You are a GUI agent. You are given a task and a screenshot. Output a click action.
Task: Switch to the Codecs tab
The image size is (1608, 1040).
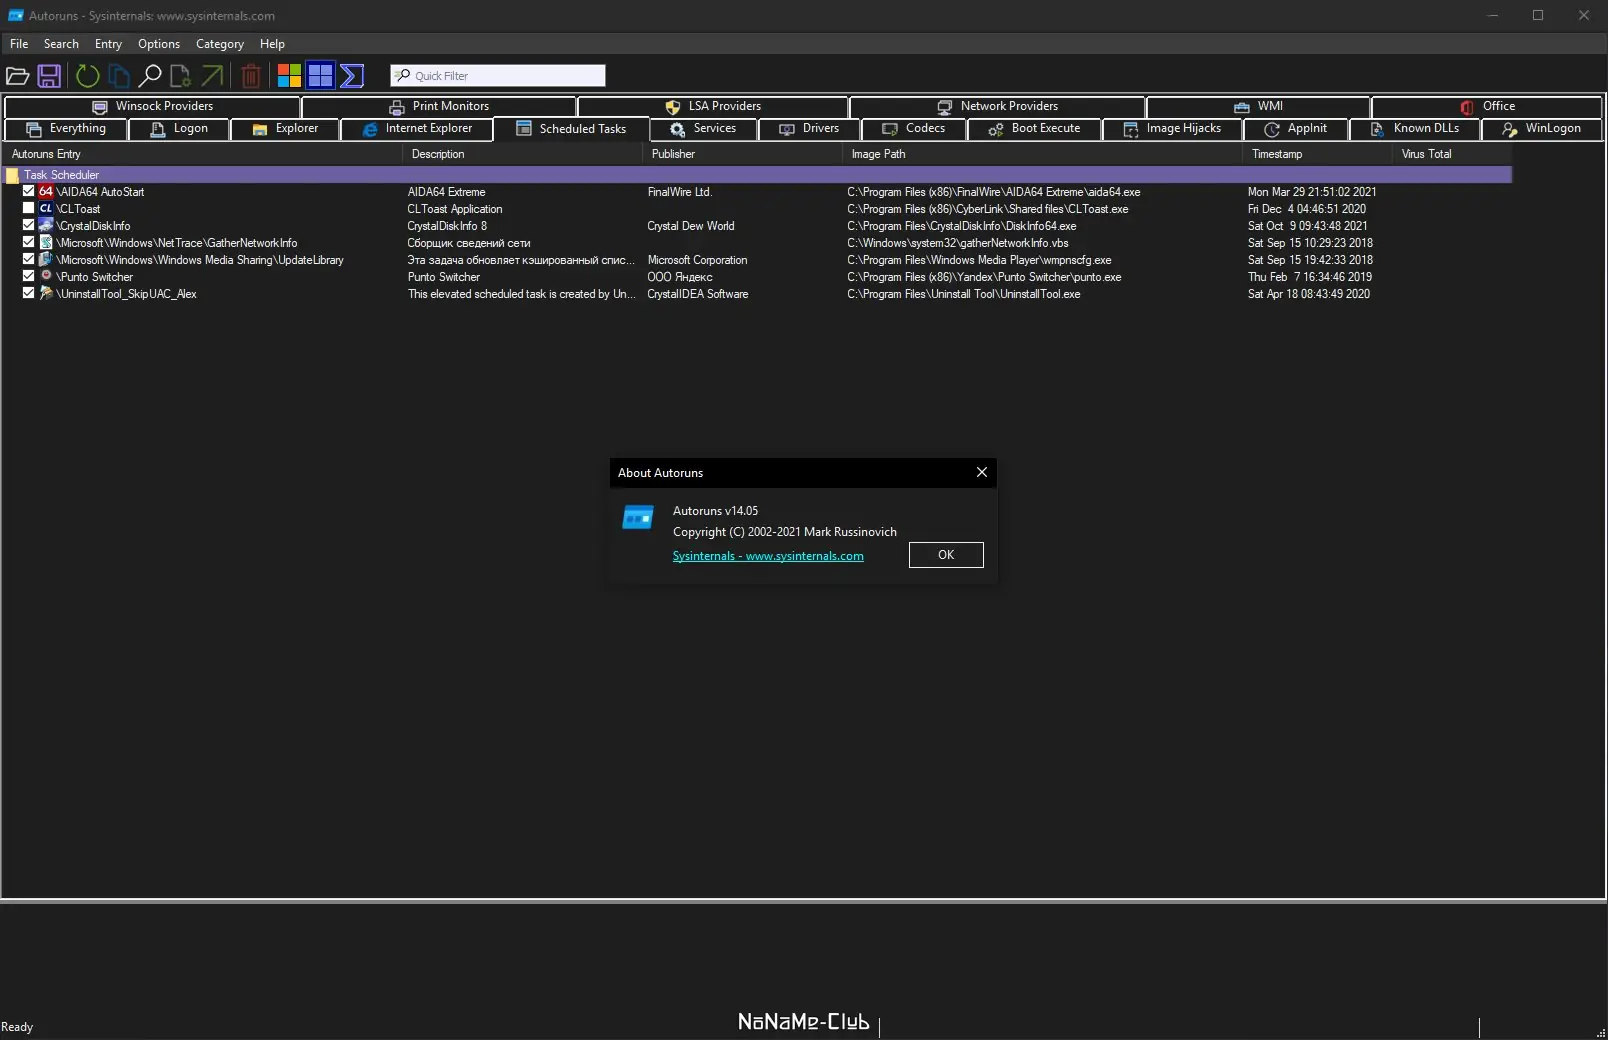click(x=914, y=129)
